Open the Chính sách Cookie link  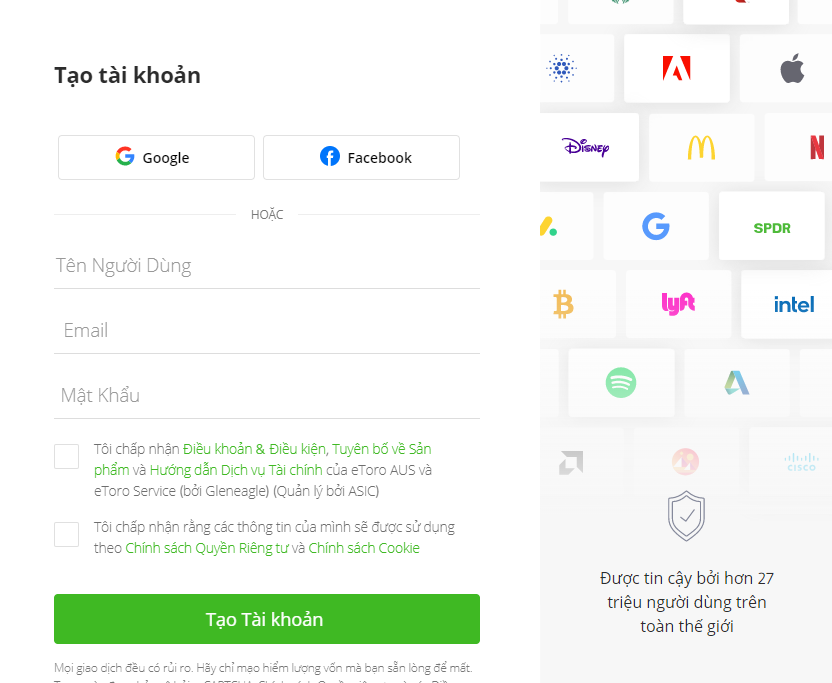click(364, 548)
